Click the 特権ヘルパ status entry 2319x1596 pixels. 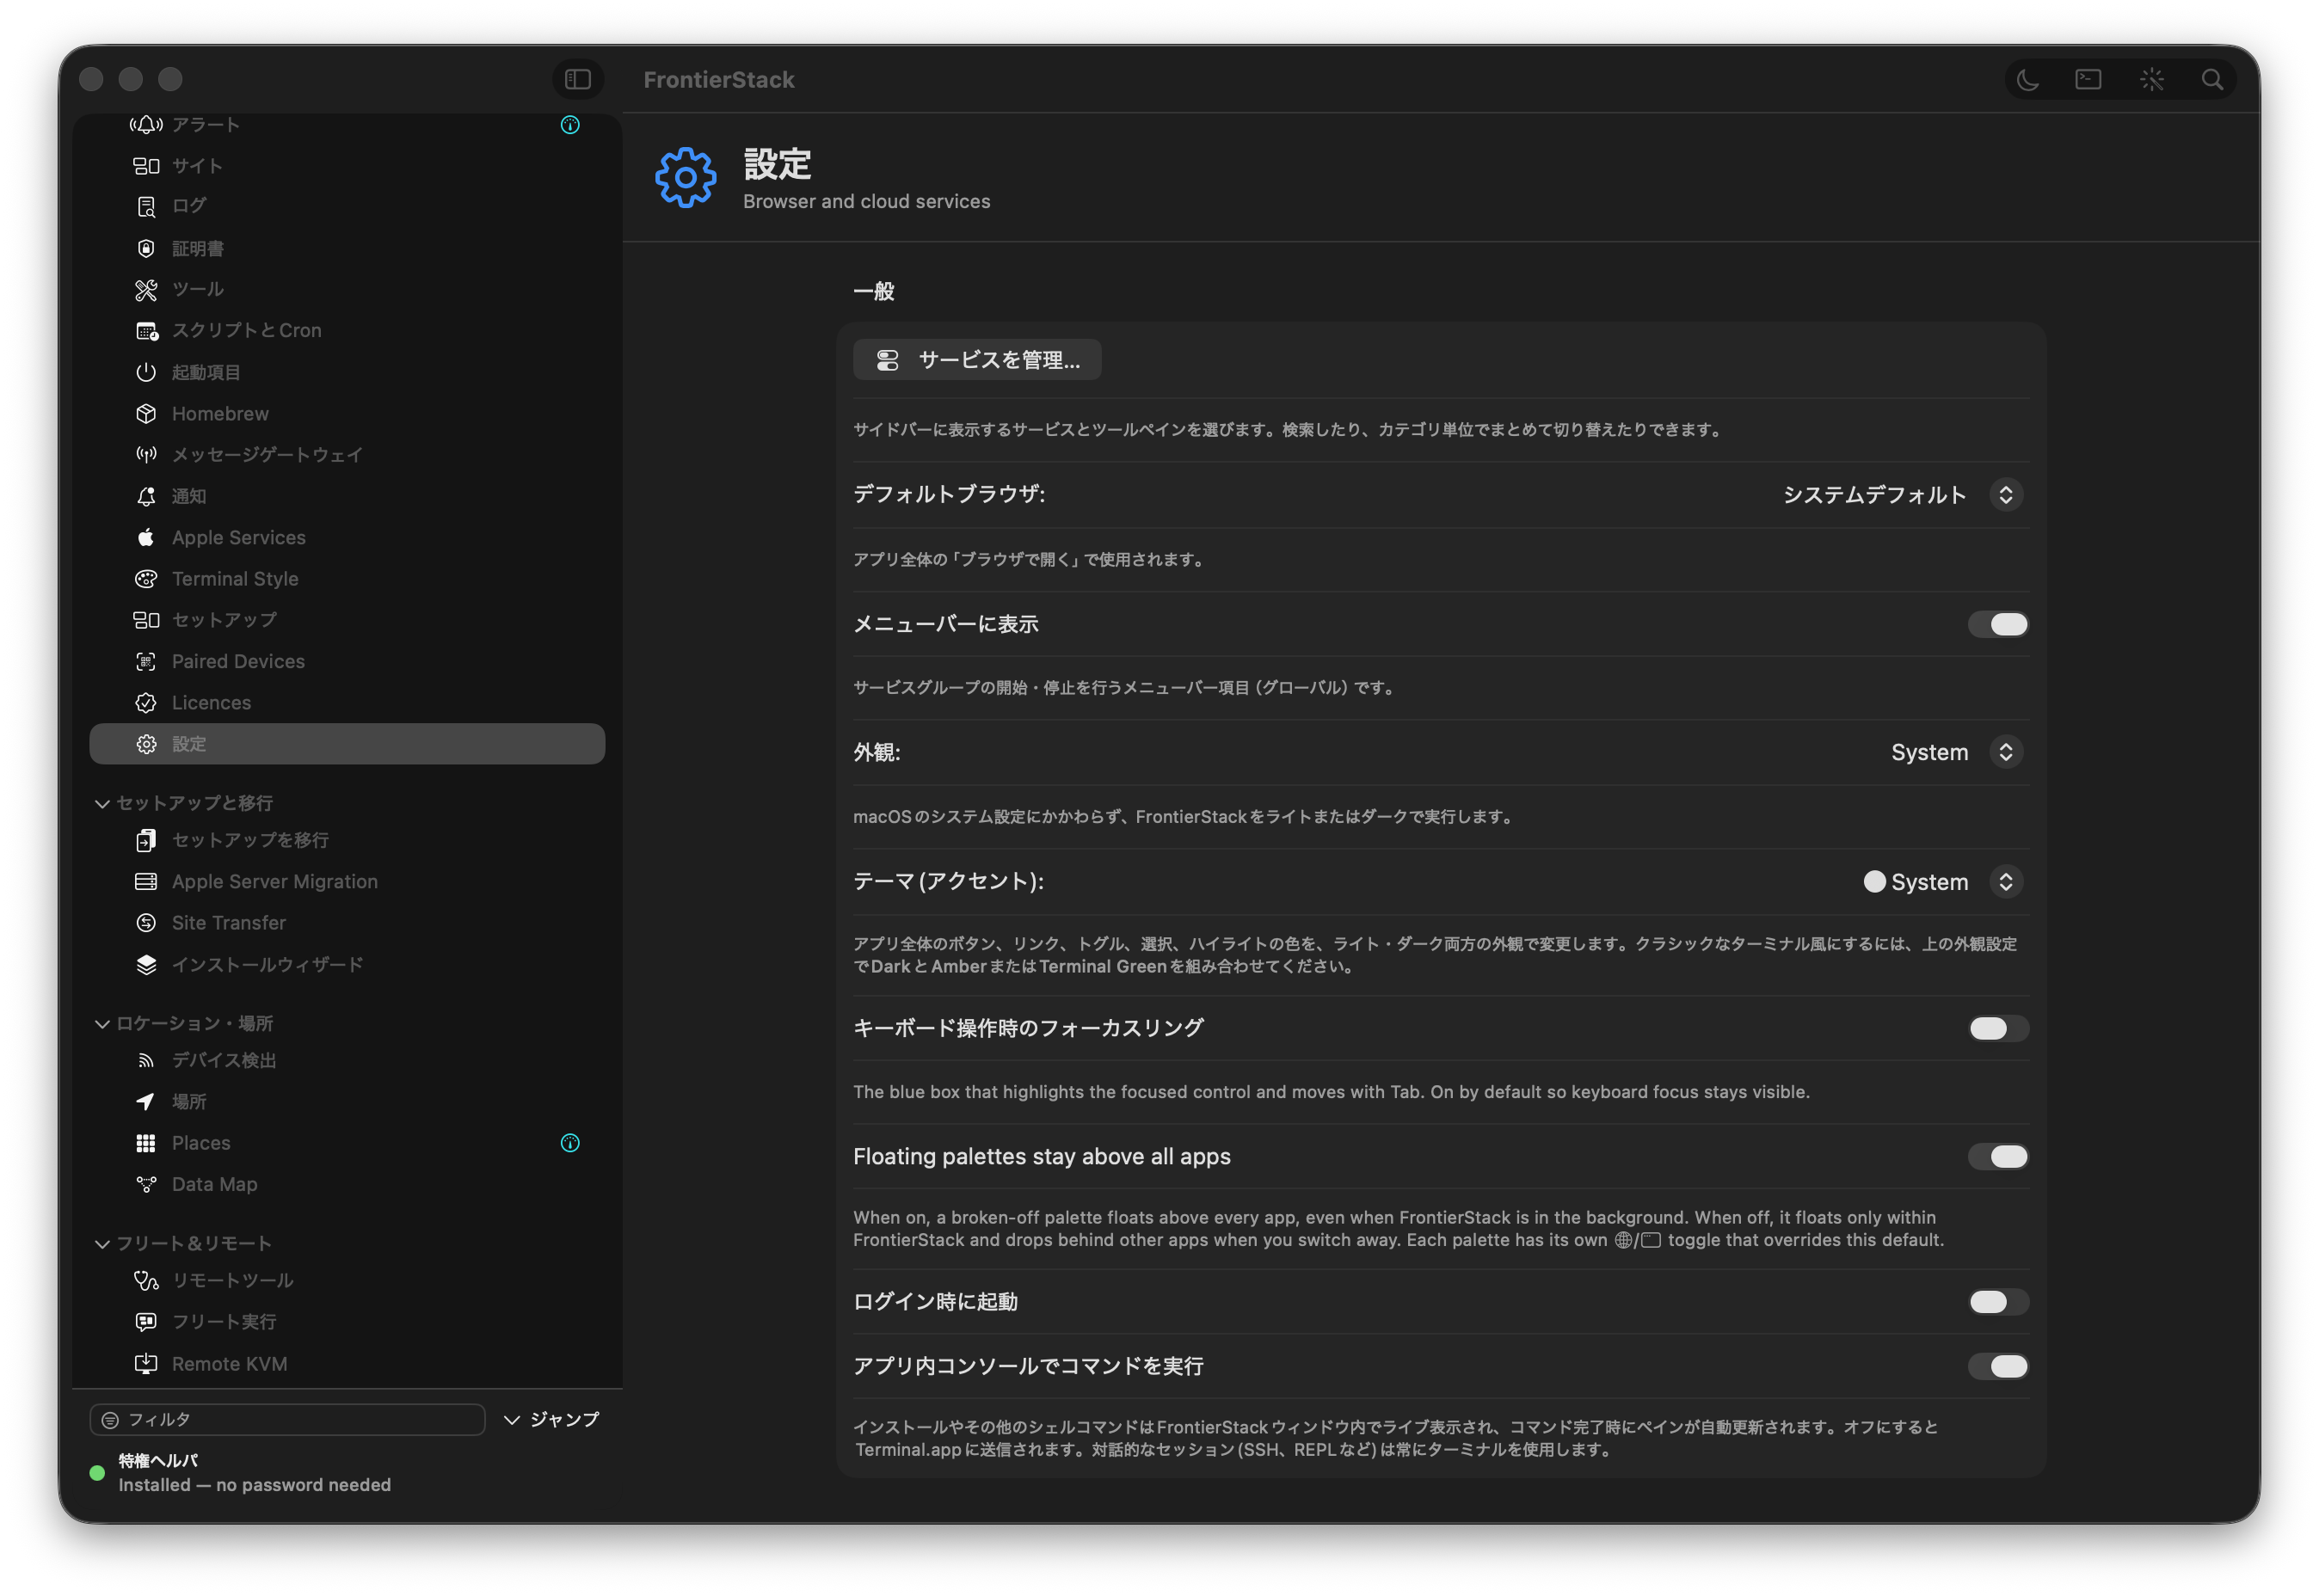[240, 1473]
